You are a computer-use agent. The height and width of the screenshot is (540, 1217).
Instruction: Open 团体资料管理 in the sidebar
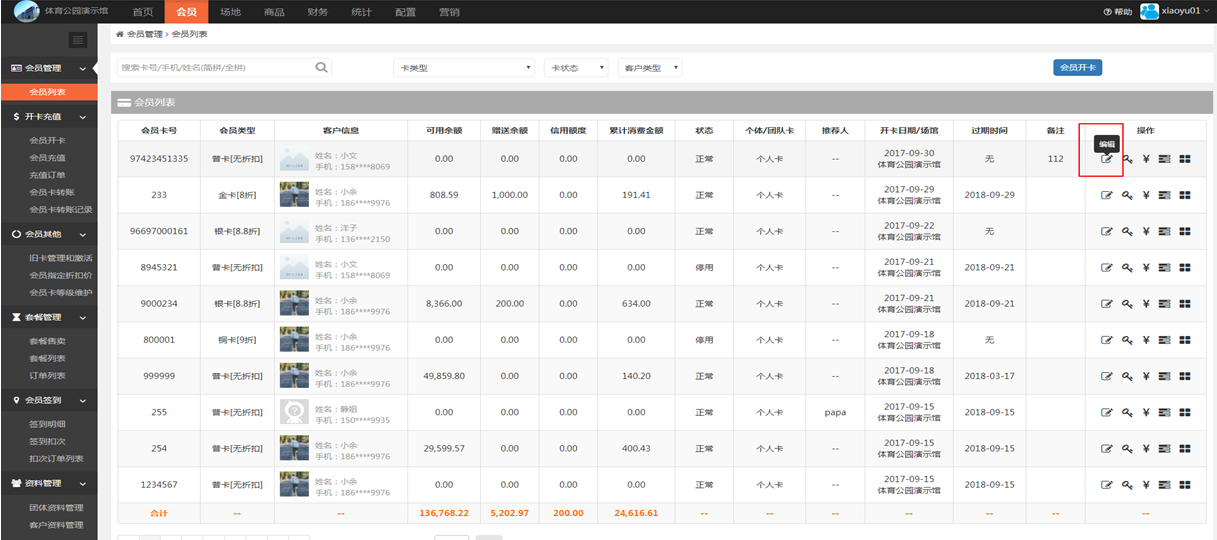[x=55, y=507]
